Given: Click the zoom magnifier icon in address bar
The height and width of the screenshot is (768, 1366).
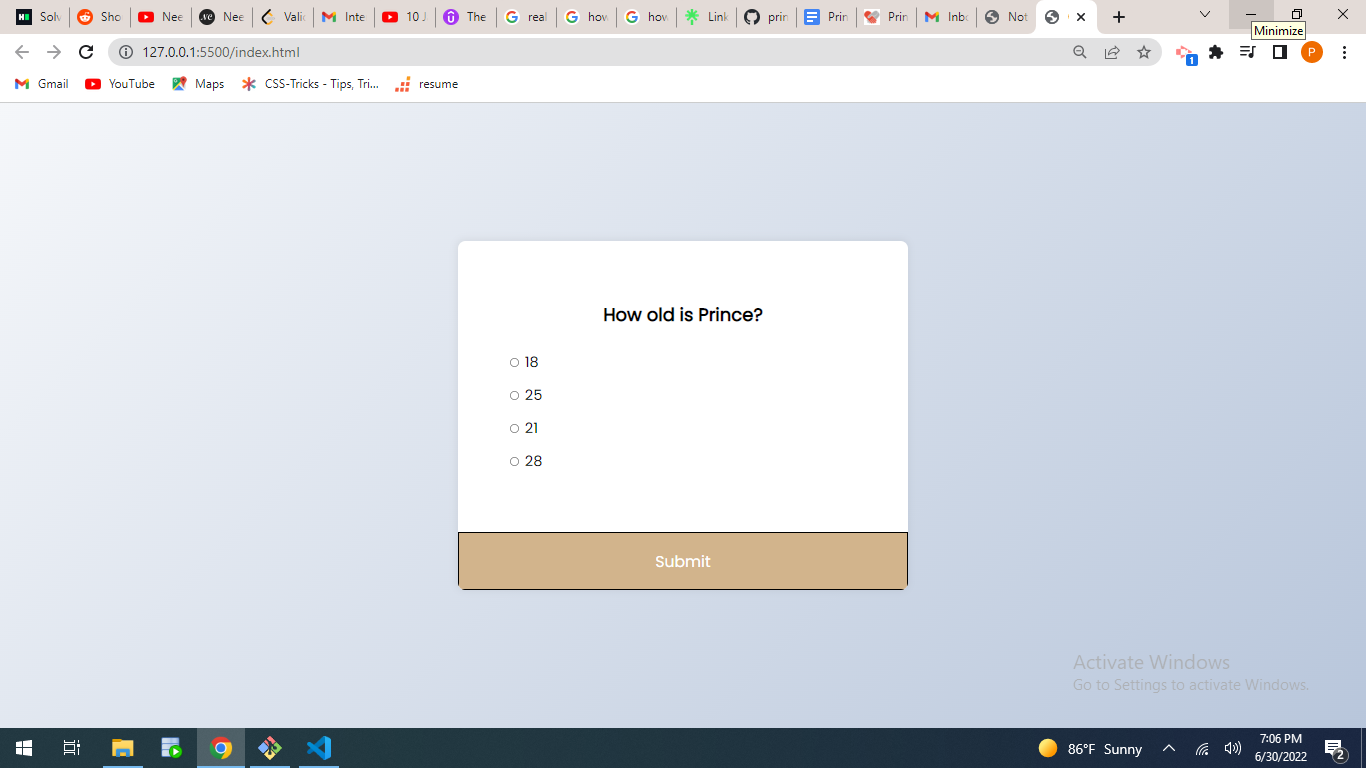Looking at the screenshot, I should (x=1080, y=52).
